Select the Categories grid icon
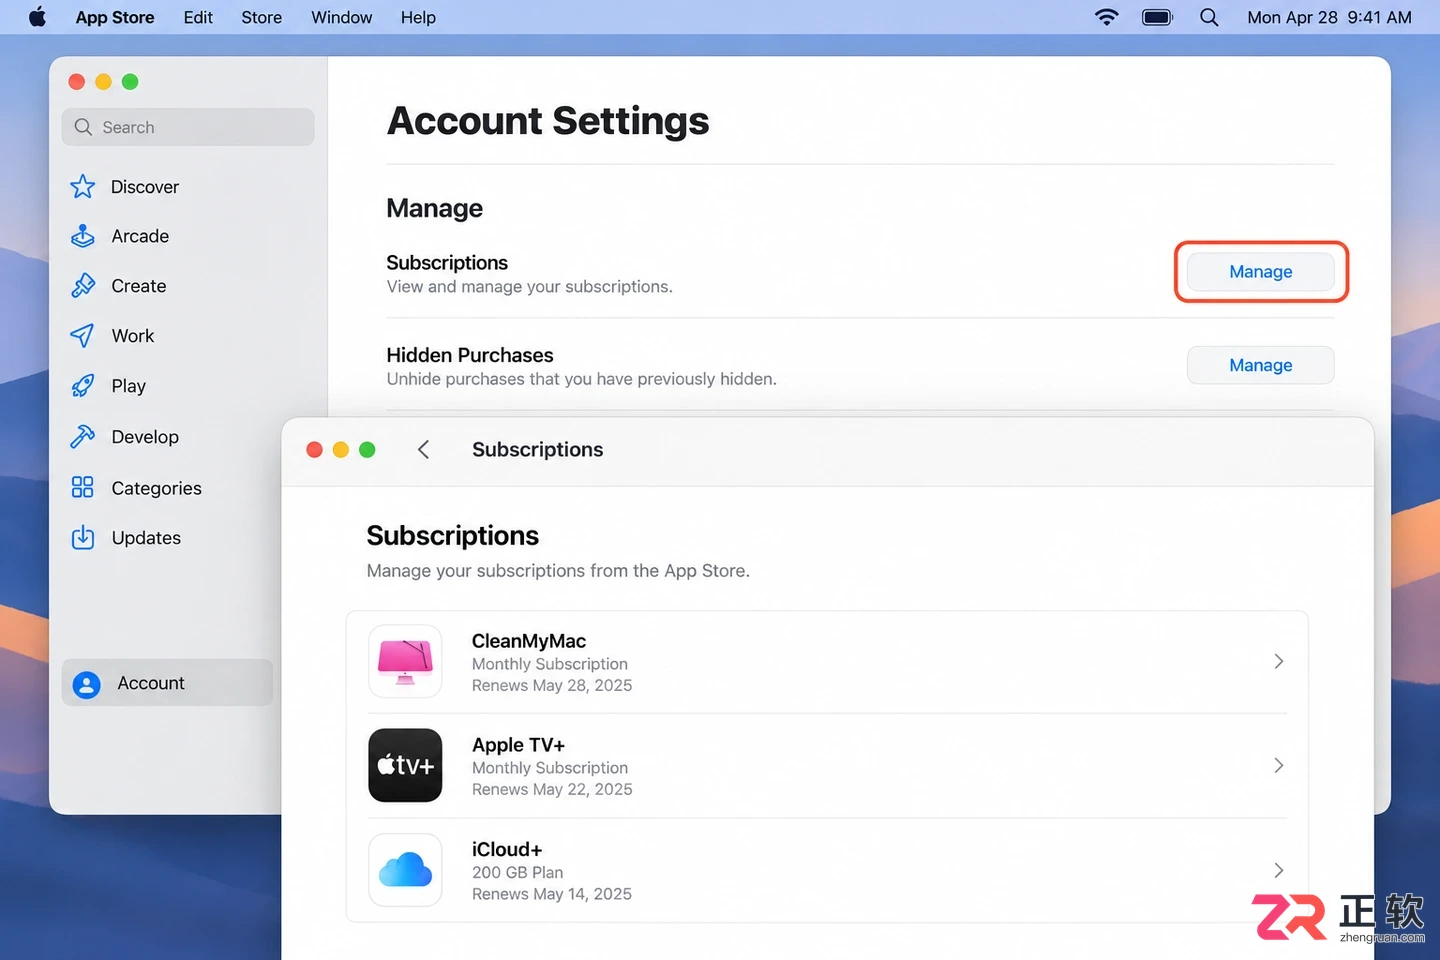1440x960 pixels. coord(83,487)
